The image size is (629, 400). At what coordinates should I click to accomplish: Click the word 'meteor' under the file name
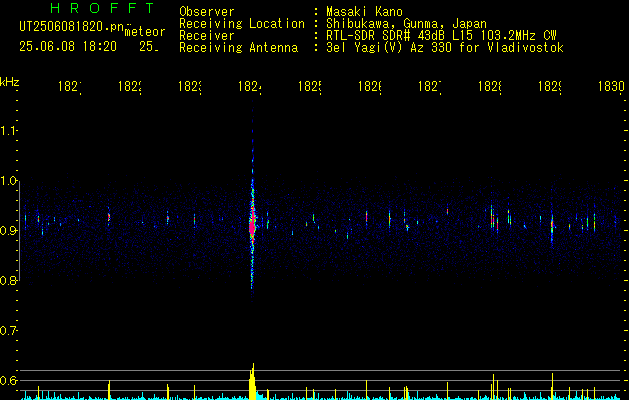[145, 32]
